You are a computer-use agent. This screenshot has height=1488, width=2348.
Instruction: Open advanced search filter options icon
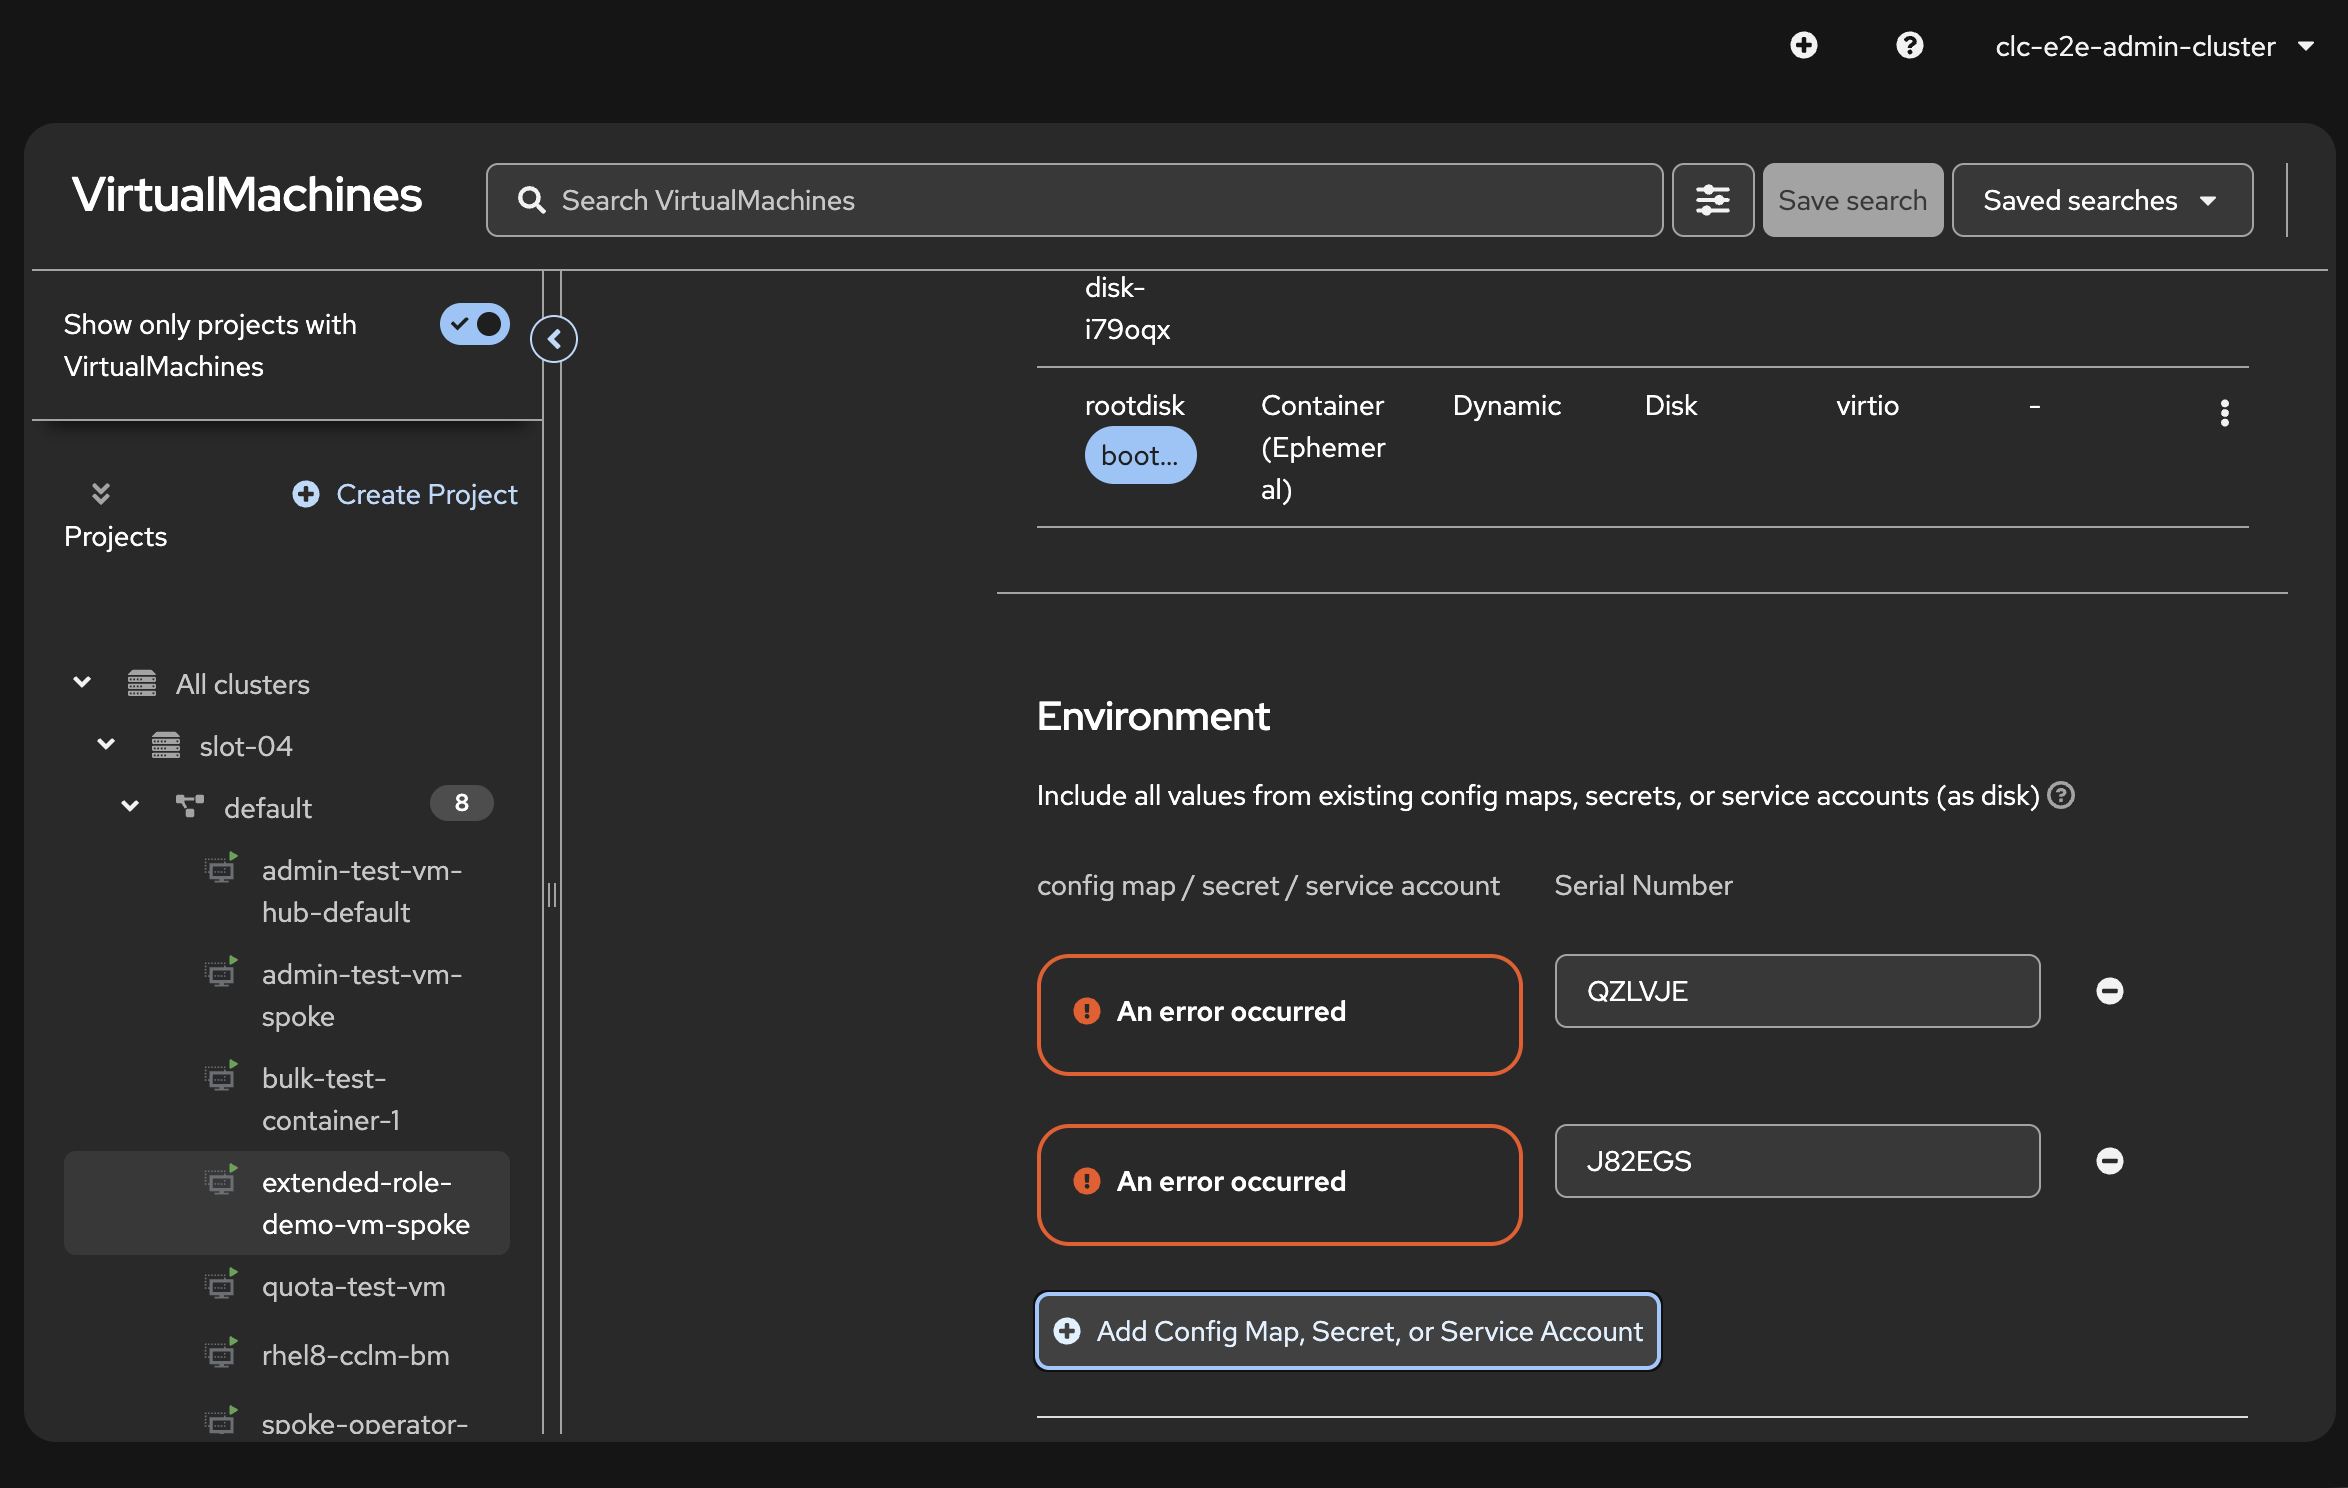click(1712, 200)
